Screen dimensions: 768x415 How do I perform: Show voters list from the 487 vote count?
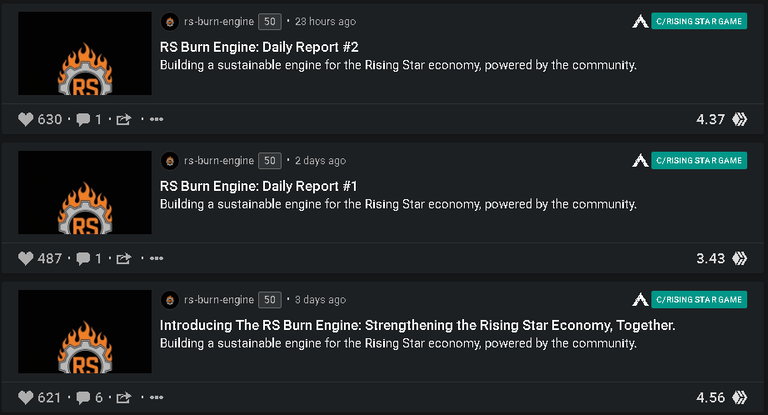click(x=50, y=259)
